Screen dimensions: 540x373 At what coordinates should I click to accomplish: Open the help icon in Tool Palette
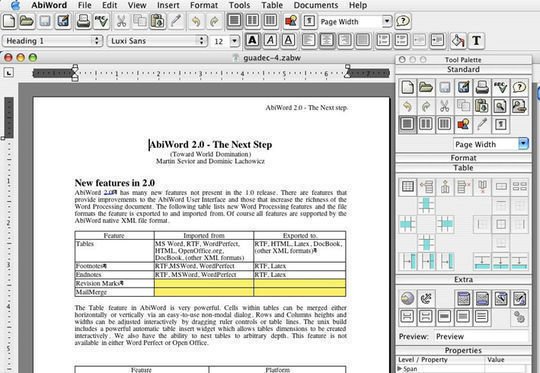519,87
